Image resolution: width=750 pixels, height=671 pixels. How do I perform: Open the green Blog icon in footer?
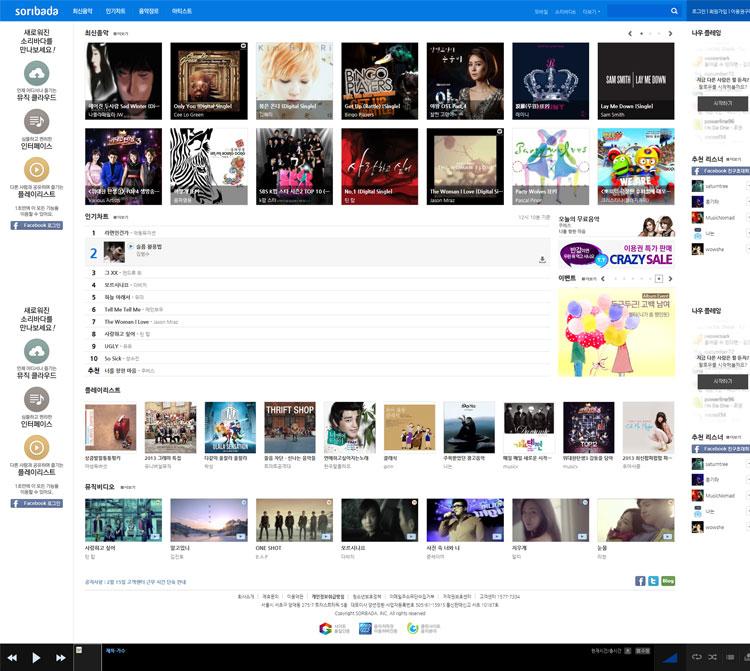point(668,581)
